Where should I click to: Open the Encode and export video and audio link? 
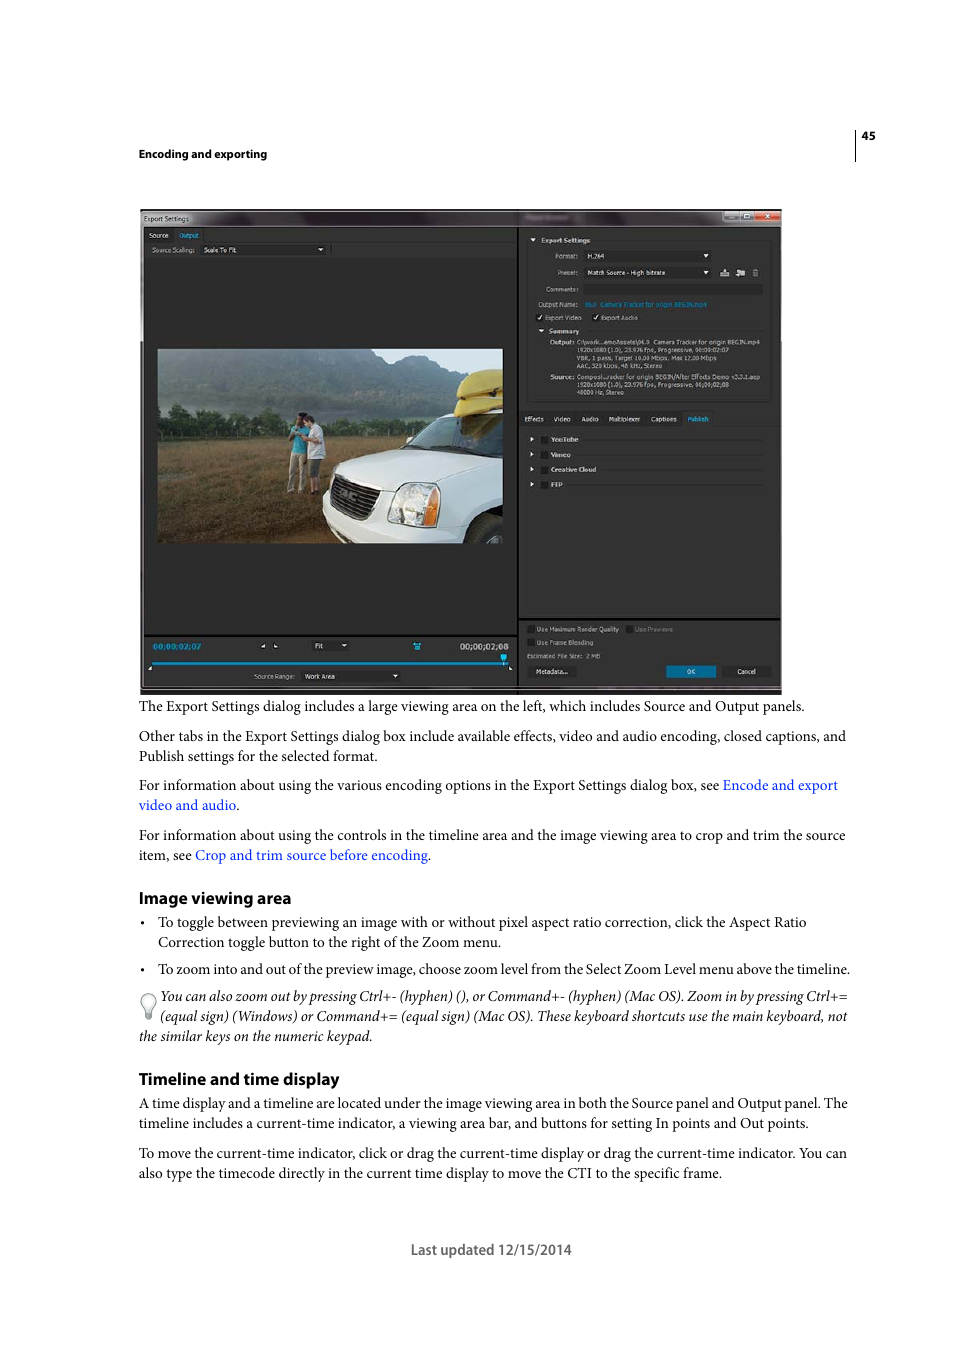click(x=488, y=795)
